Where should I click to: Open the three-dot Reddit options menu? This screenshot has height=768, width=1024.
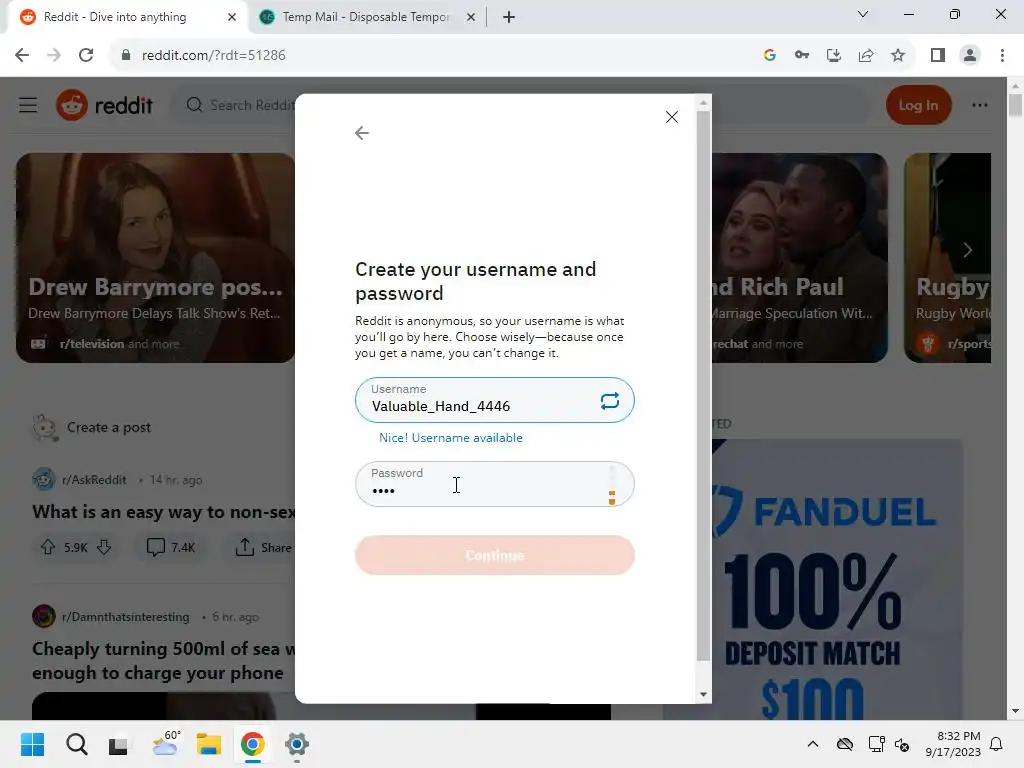[980, 105]
